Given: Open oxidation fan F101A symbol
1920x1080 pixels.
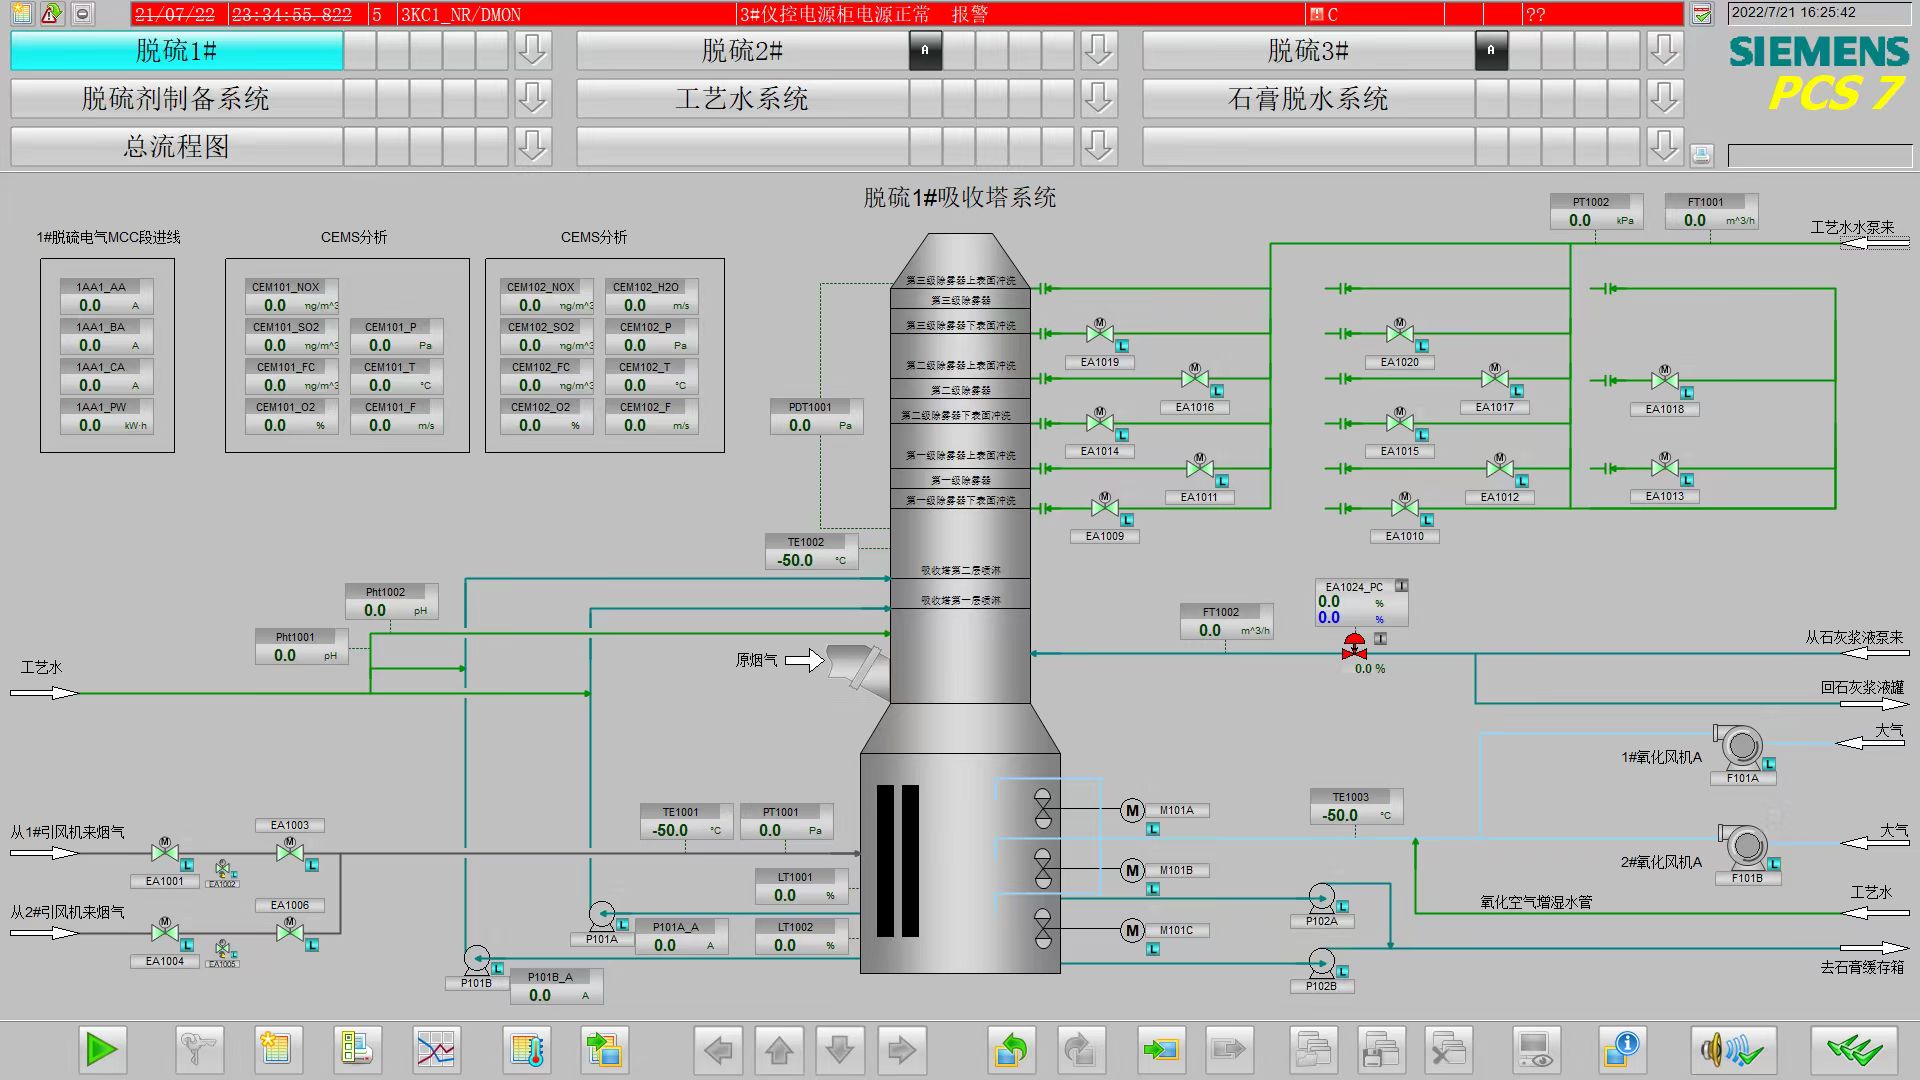Looking at the screenshot, I should pos(1740,746).
